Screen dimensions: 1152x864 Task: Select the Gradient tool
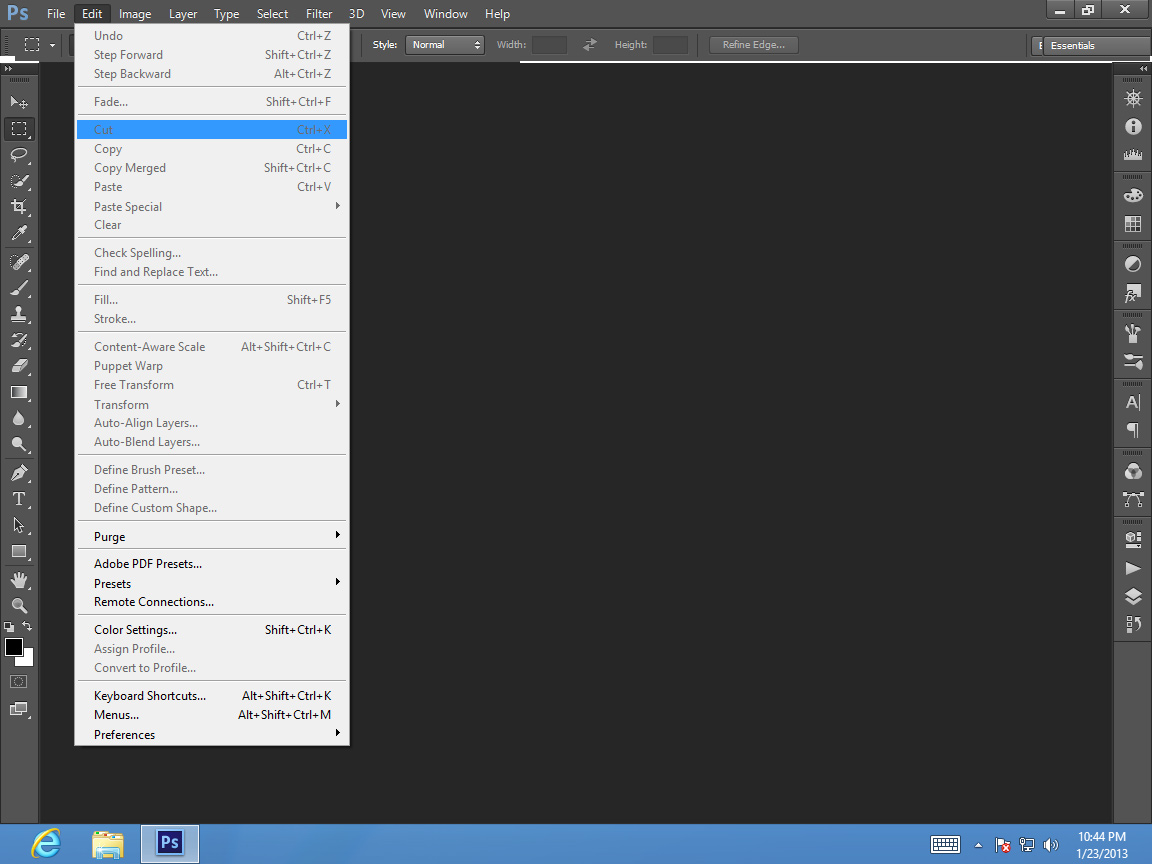(x=19, y=392)
